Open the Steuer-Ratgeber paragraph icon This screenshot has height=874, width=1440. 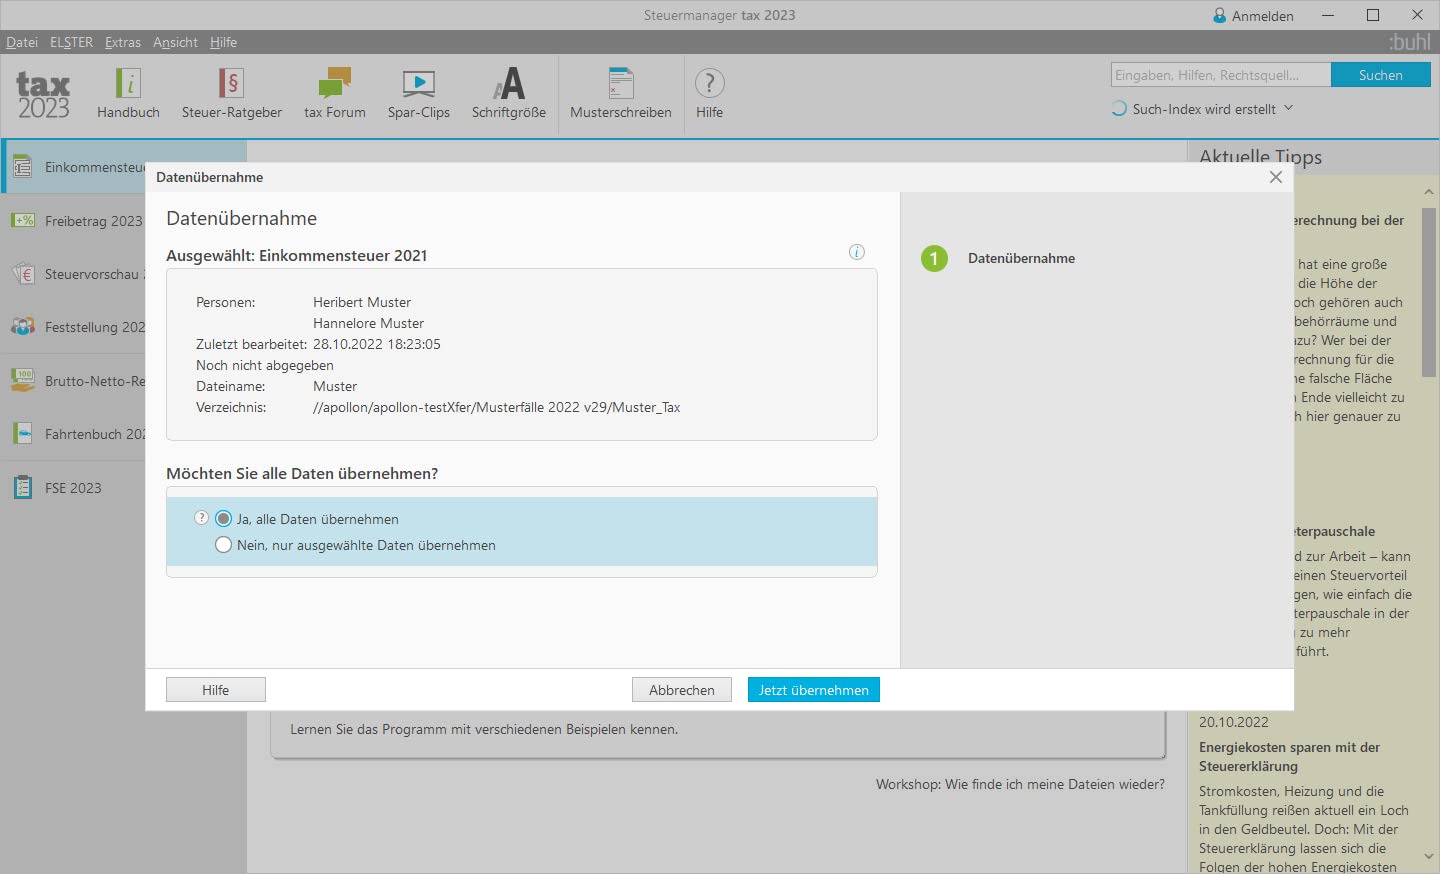pos(231,83)
